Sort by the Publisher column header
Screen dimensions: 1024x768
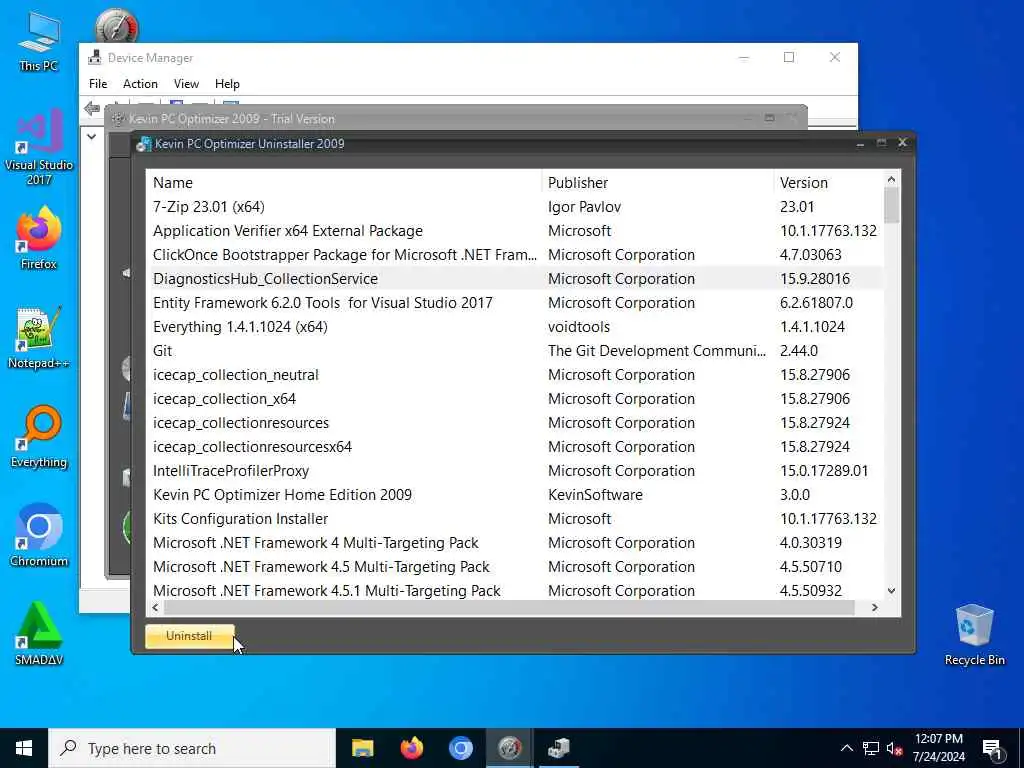click(658, 183)
